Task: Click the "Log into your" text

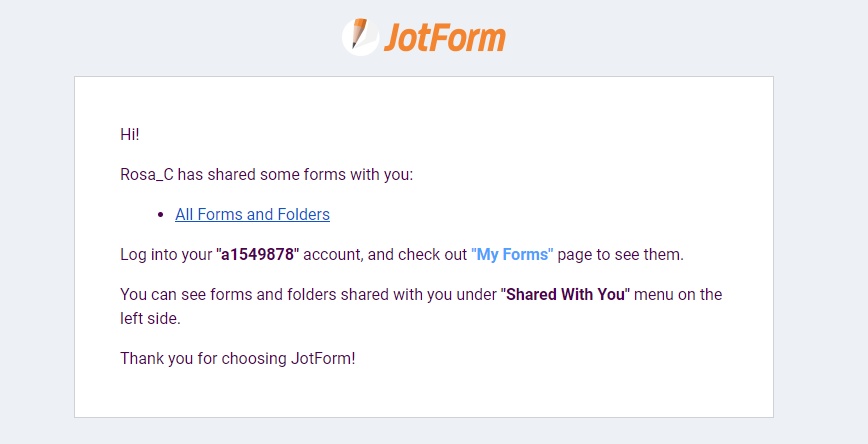Action: point(165,254)
